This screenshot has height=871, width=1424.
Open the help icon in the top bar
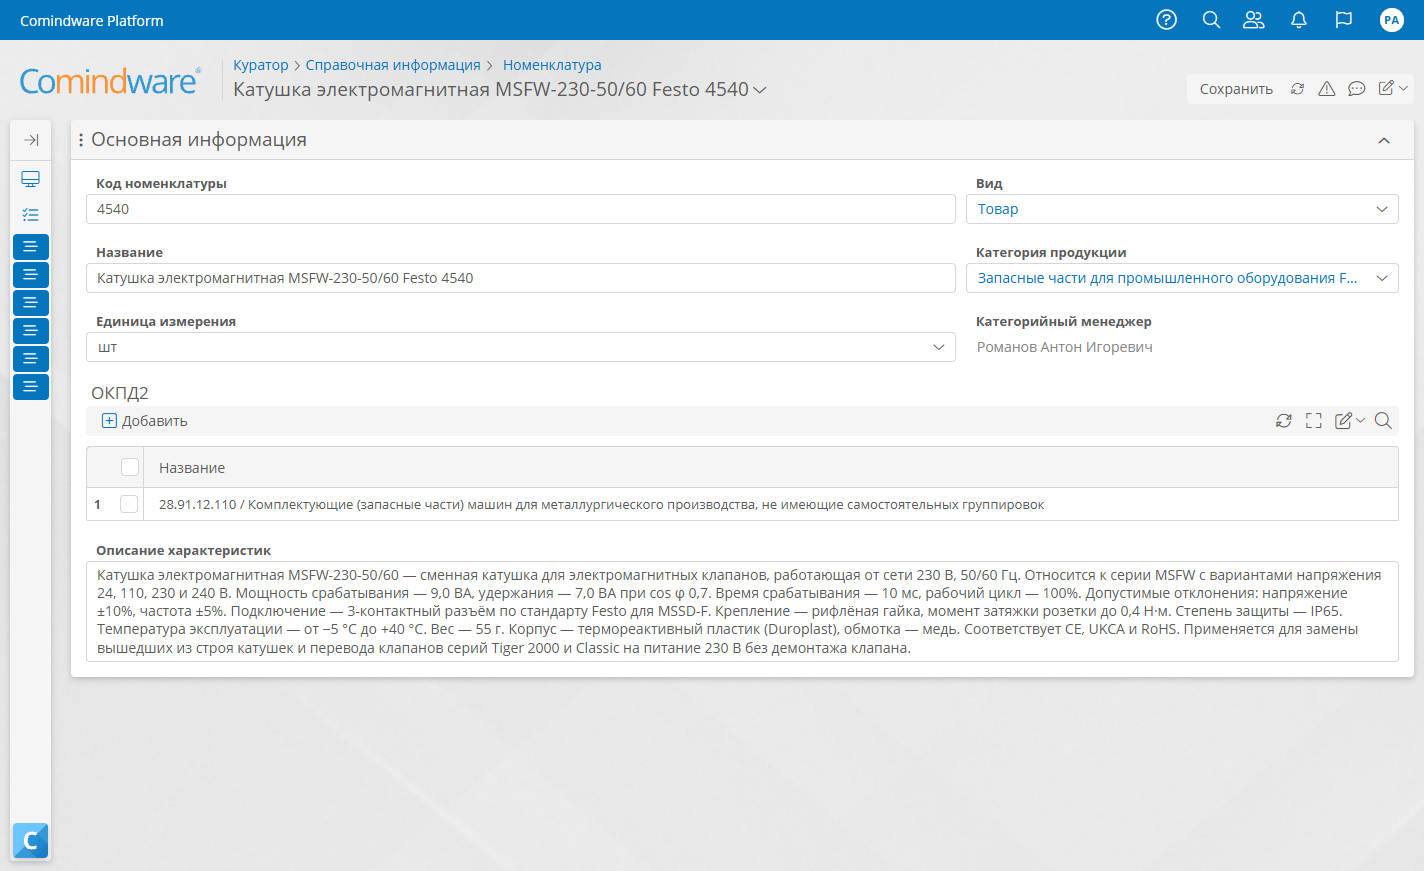coord(1166,20)
